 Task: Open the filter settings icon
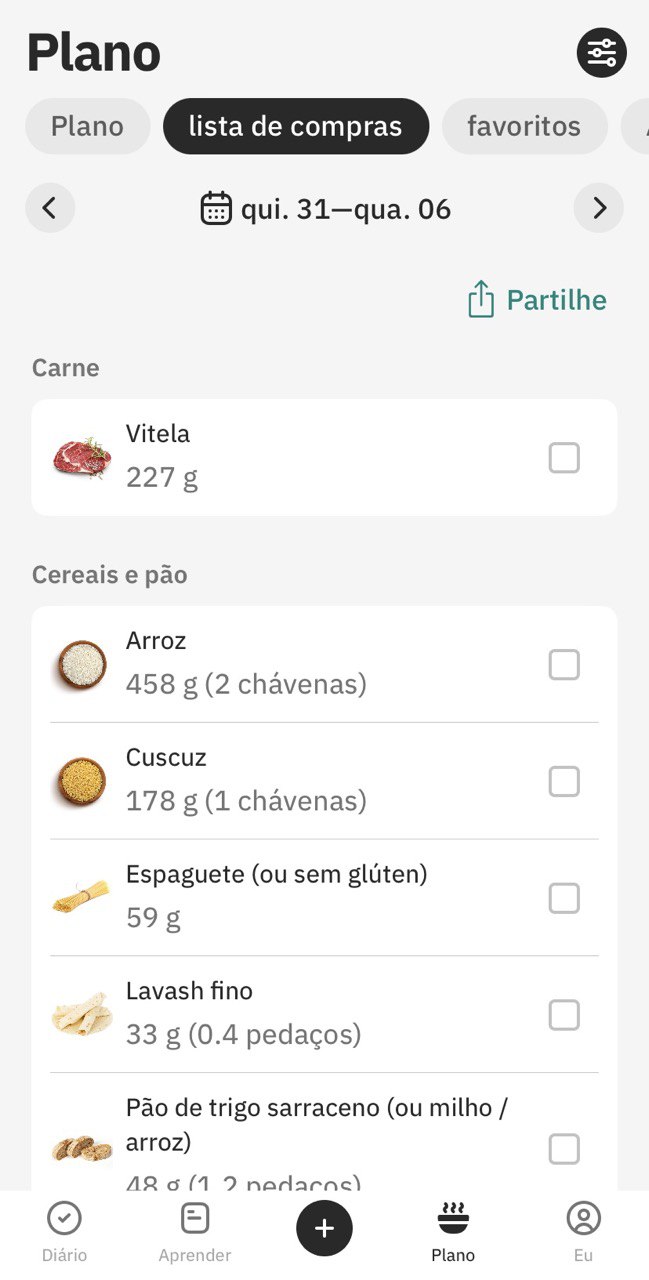(601, 52)
